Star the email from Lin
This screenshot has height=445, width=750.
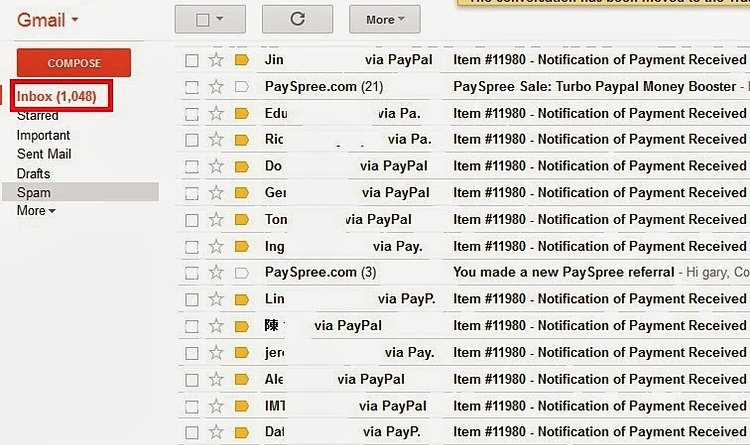coord(216,300)
